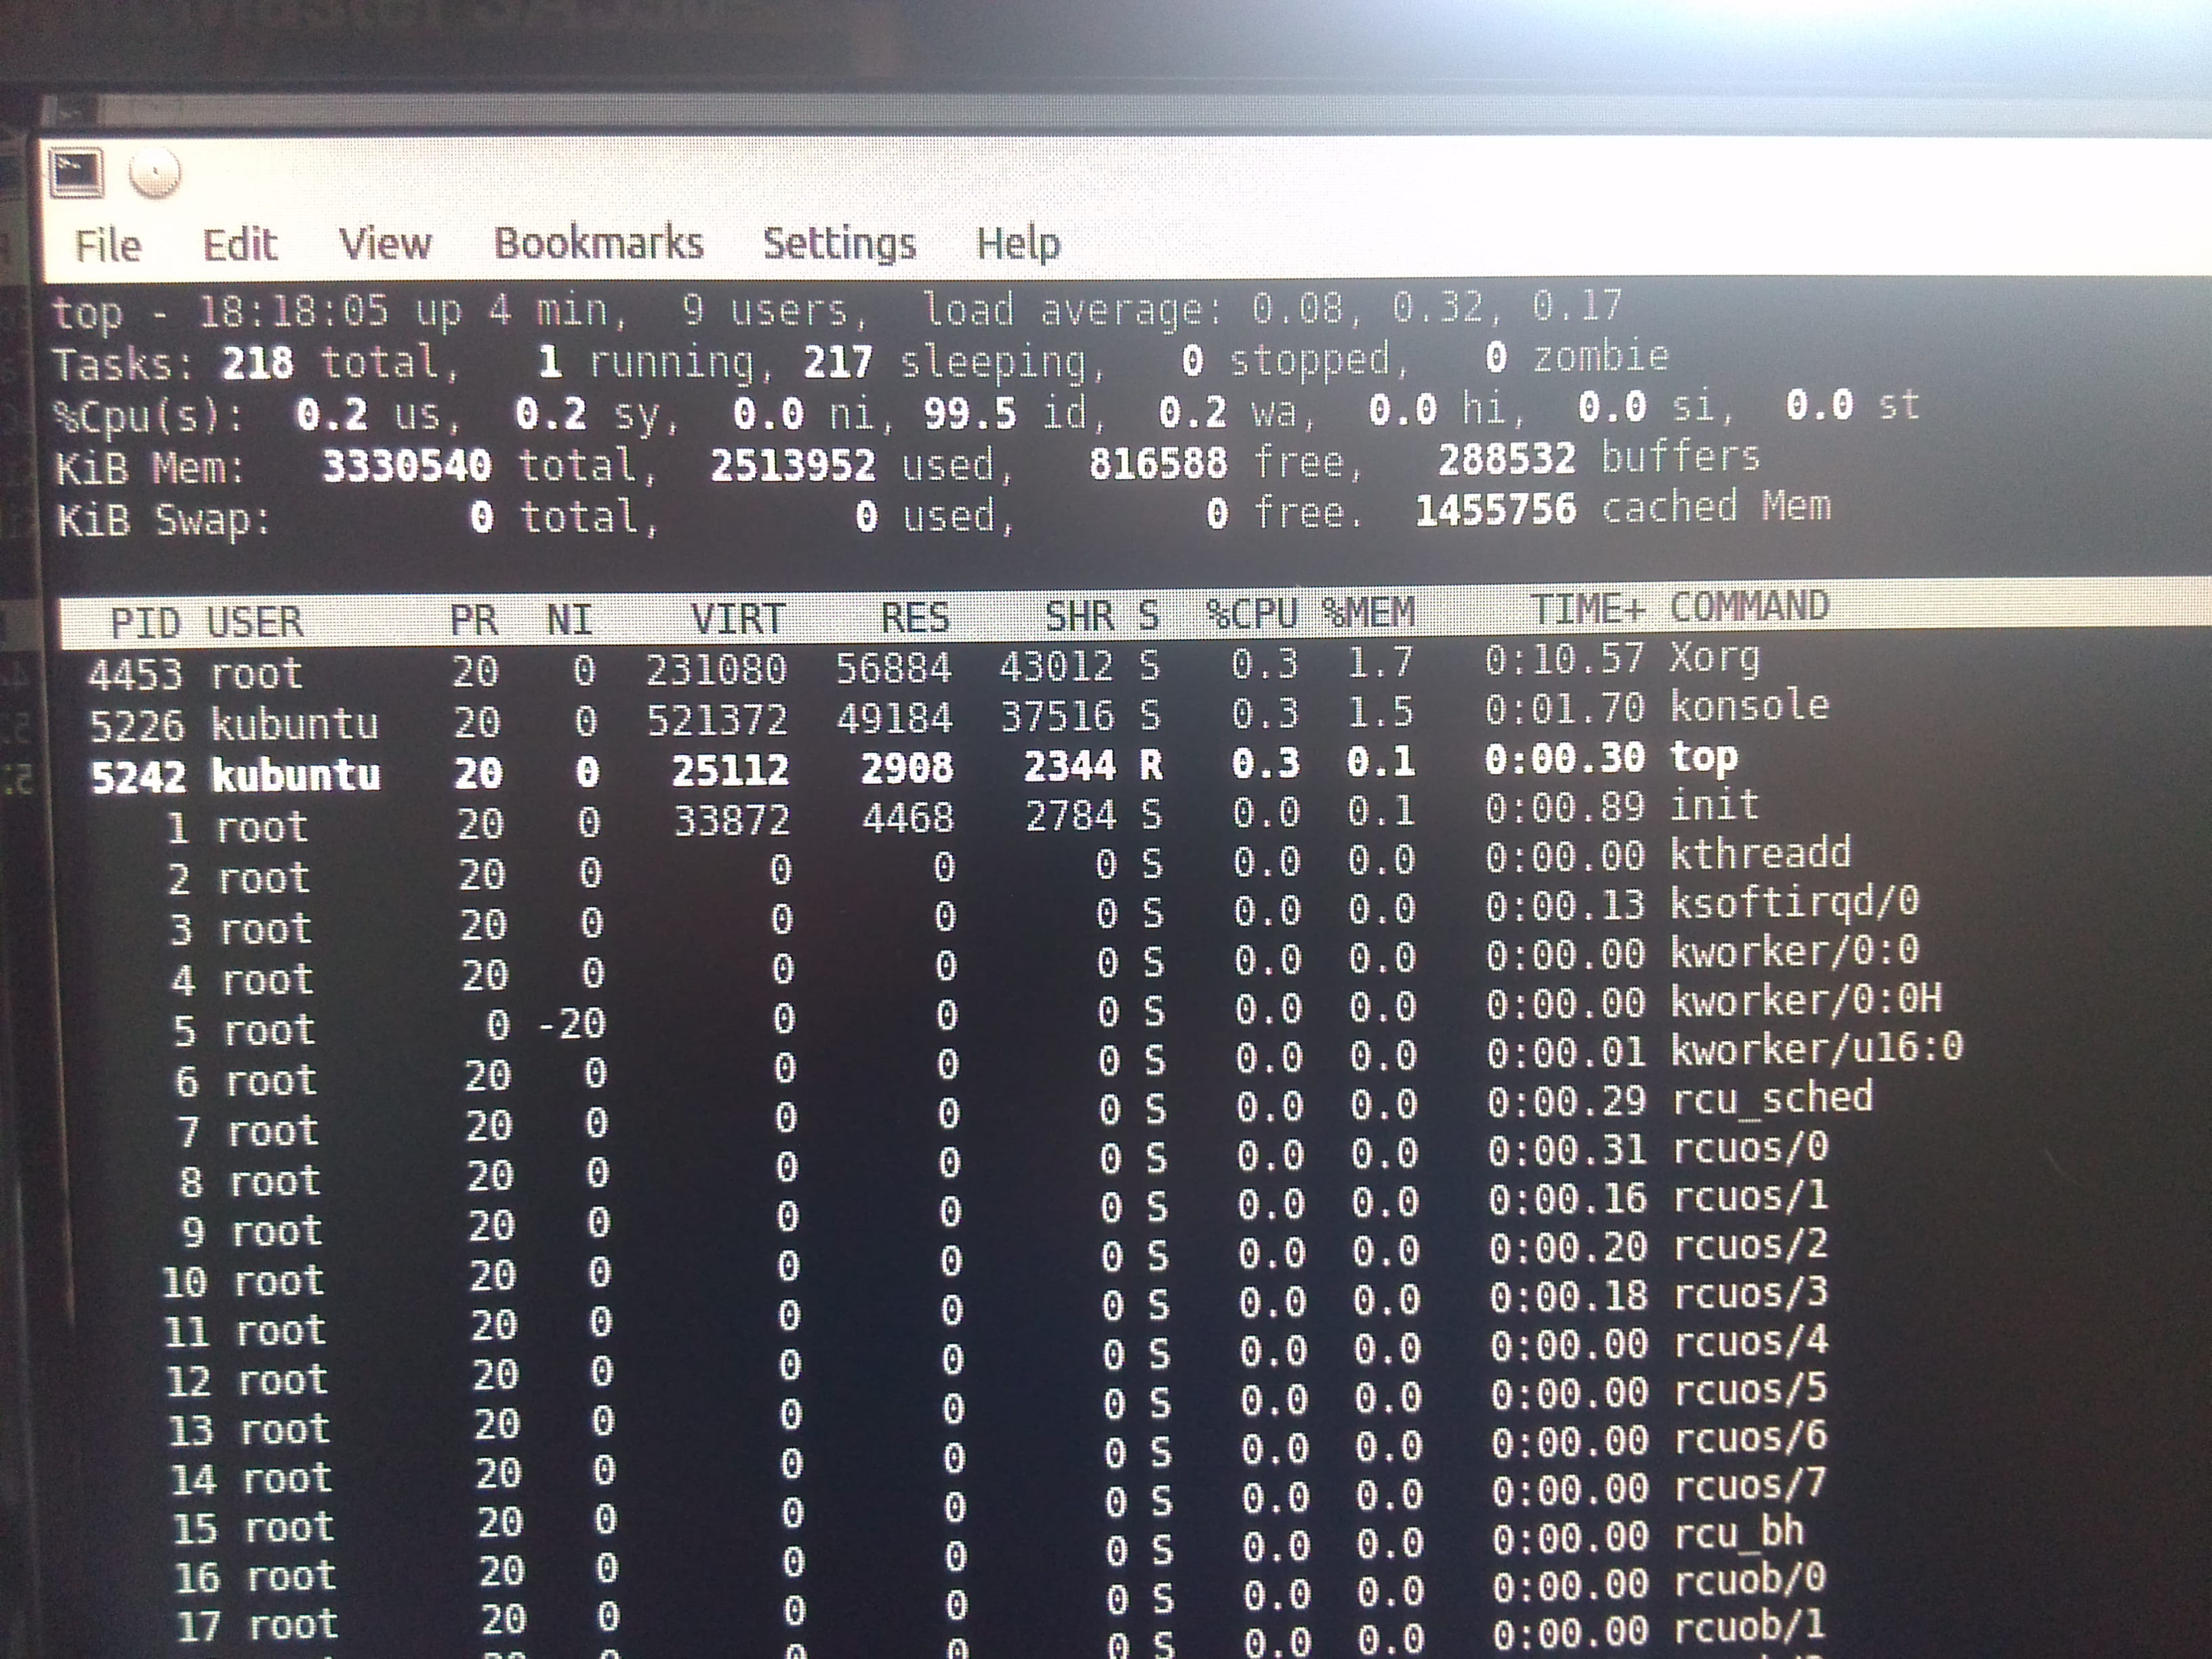
Task: Click the ksoftirqd/0 command text
Action: coord(1796,902)
